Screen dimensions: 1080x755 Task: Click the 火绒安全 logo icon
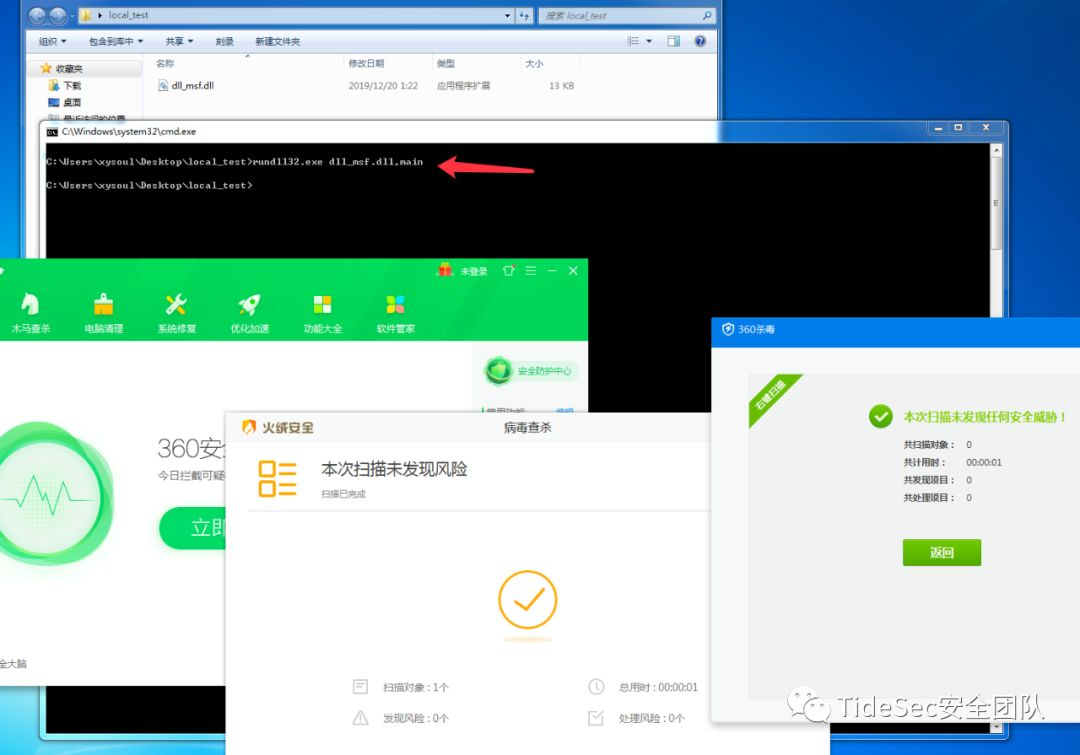pyautogui.click(x=249, y=427)
